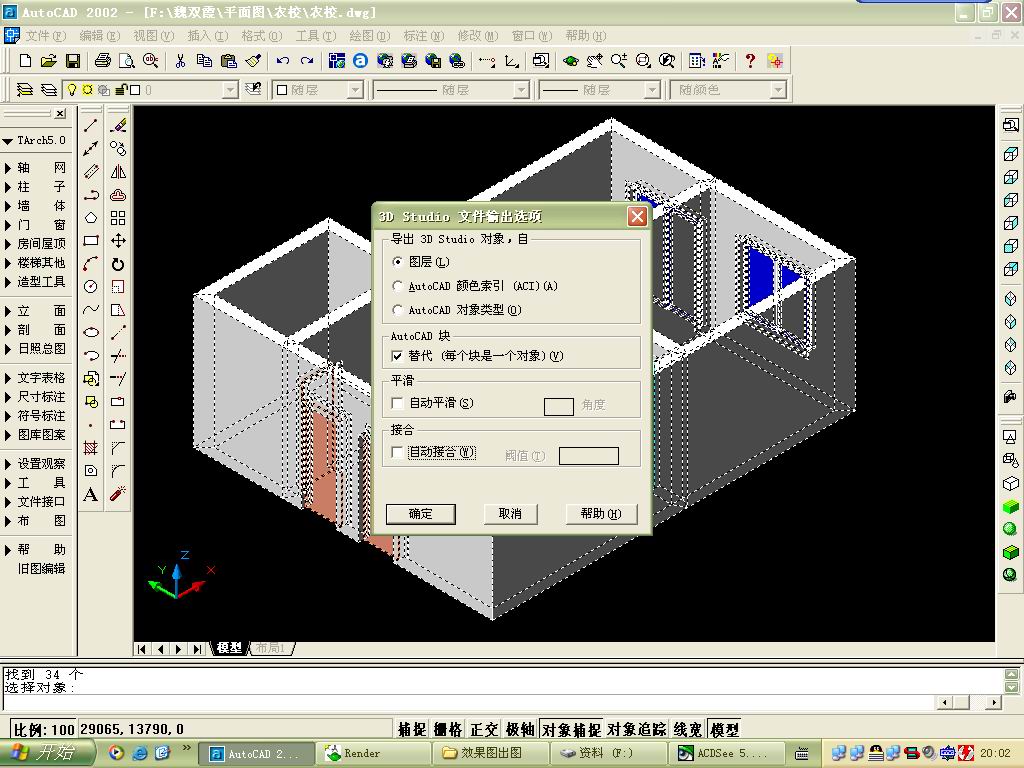The width and height of the screenshot is (1024, 768).
Task: Select the Polygon draw tool
Action: [x=91, y=217]
